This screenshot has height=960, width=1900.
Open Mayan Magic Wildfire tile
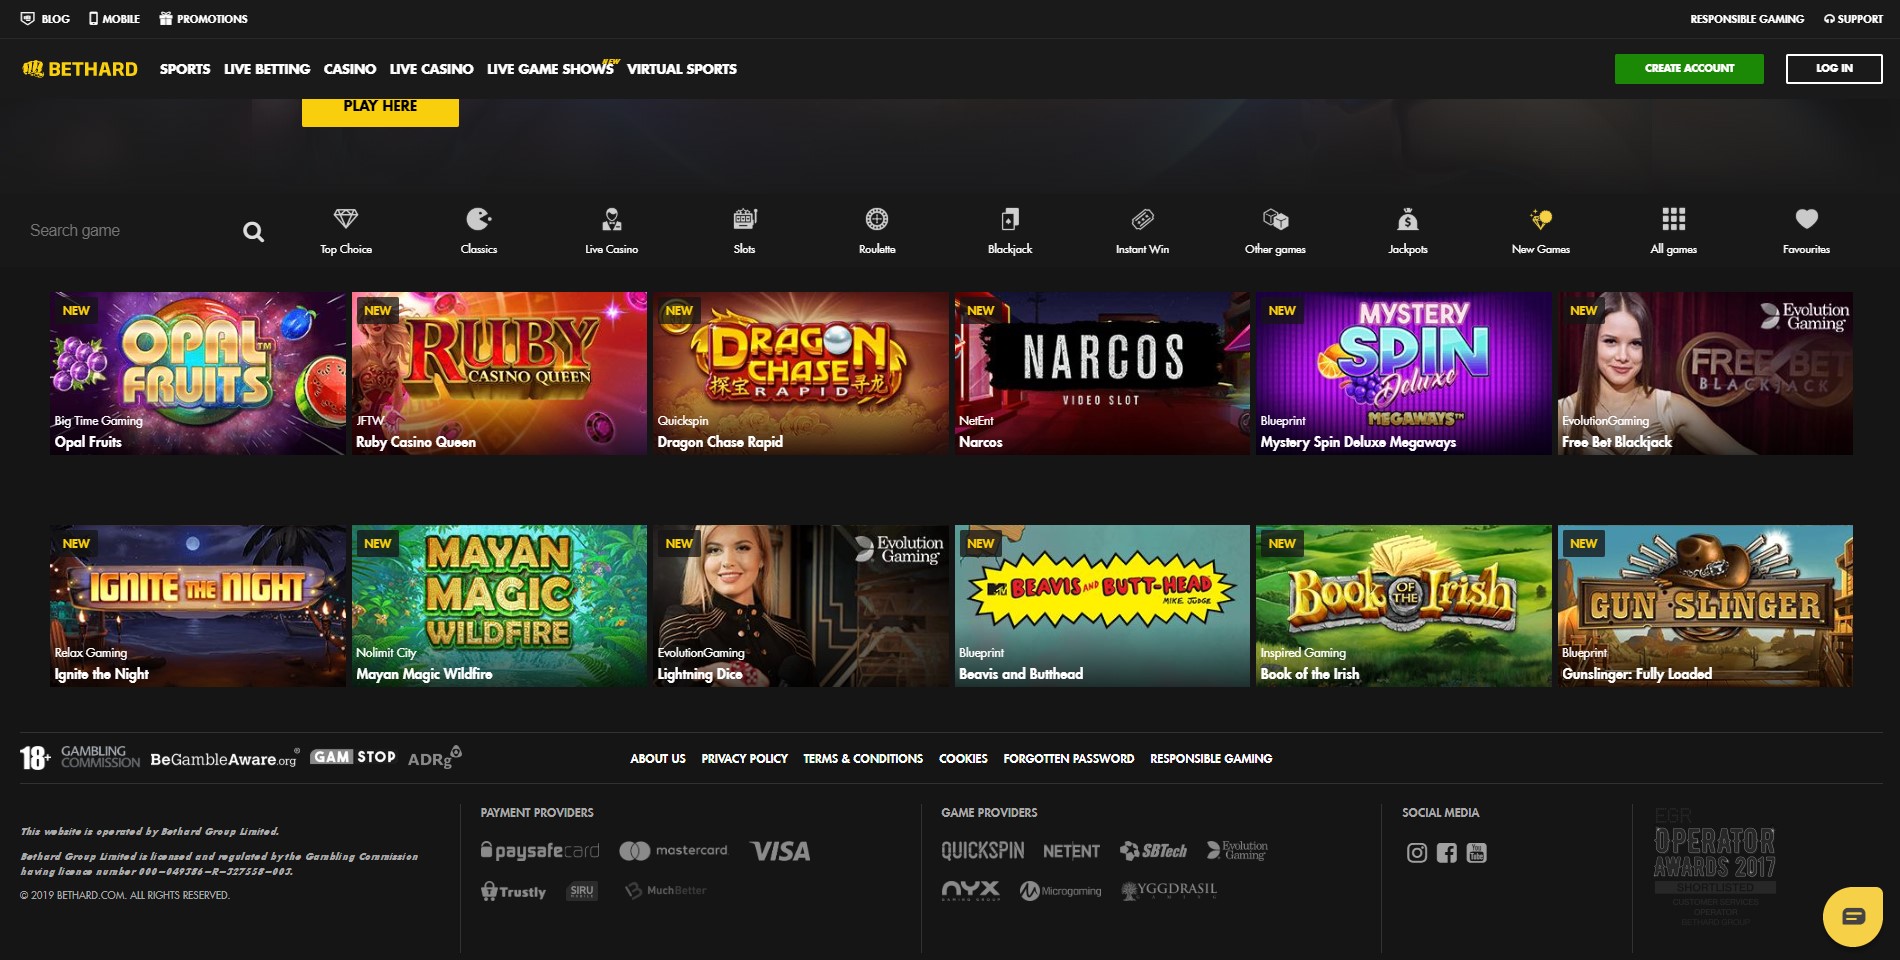click(x=499, y=606)
